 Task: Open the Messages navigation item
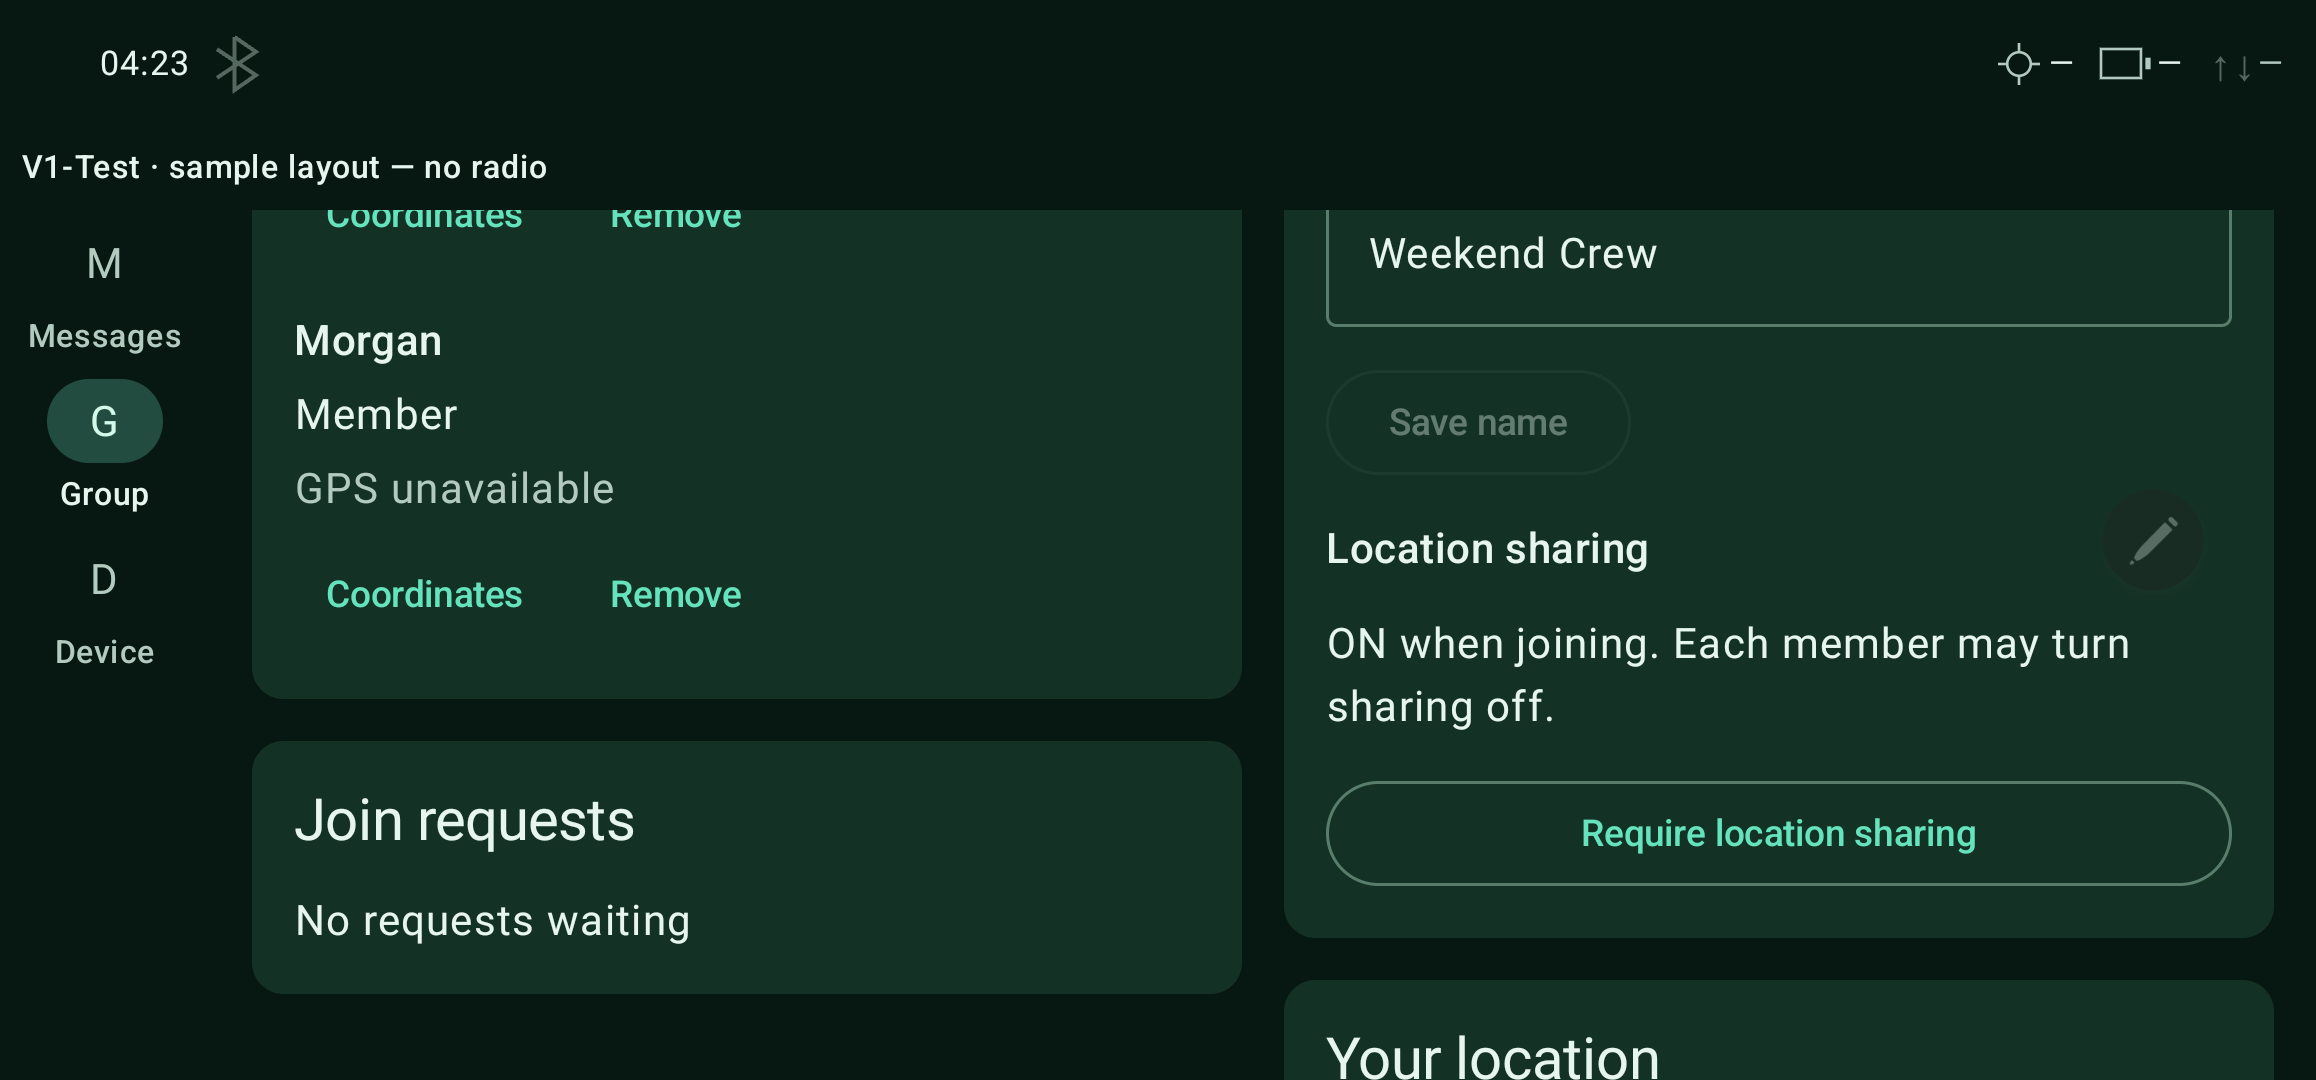click(x=104, y=298)
